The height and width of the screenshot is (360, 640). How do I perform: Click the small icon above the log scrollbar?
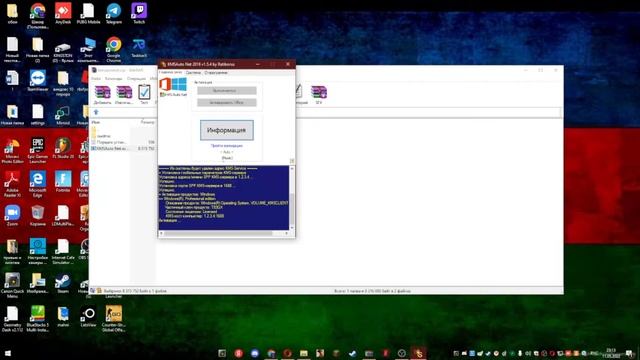[292, 161]
